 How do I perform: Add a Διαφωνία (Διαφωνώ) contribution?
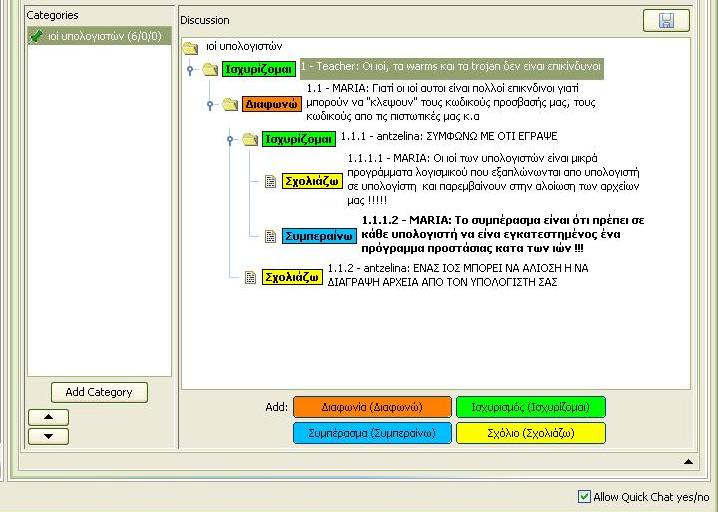tap(372, 407)
